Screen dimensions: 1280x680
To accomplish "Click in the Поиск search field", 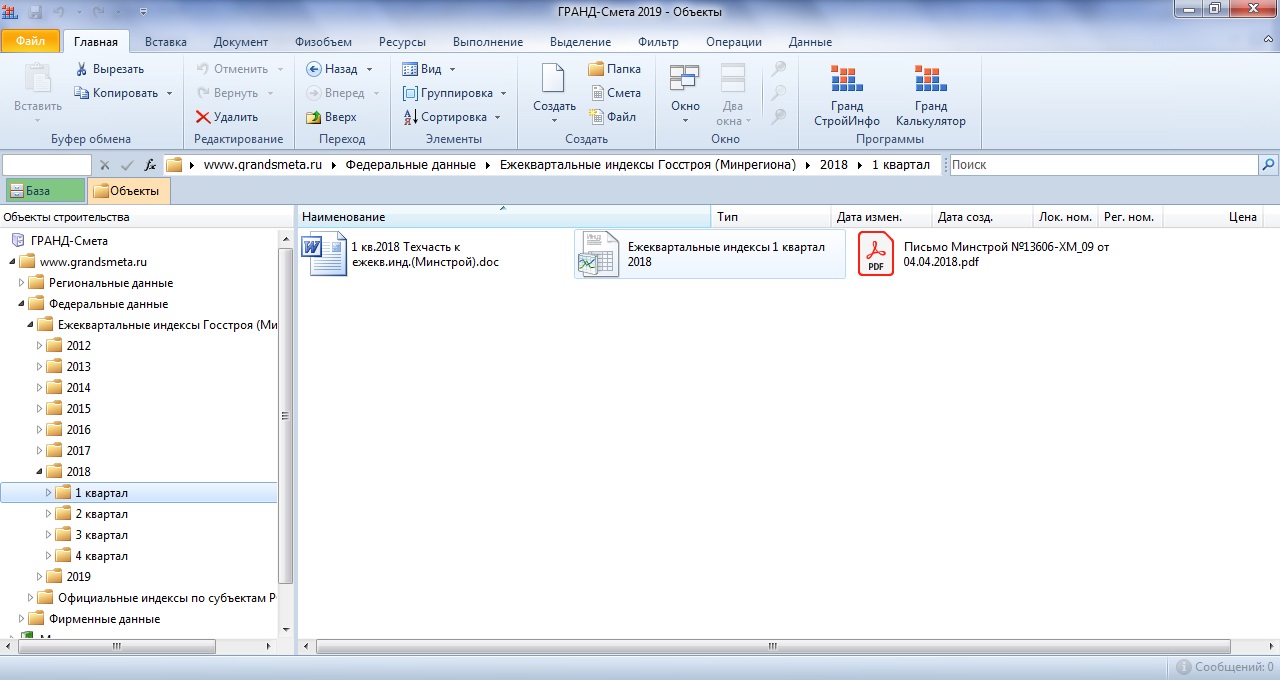I will [x=1103, y=165].
